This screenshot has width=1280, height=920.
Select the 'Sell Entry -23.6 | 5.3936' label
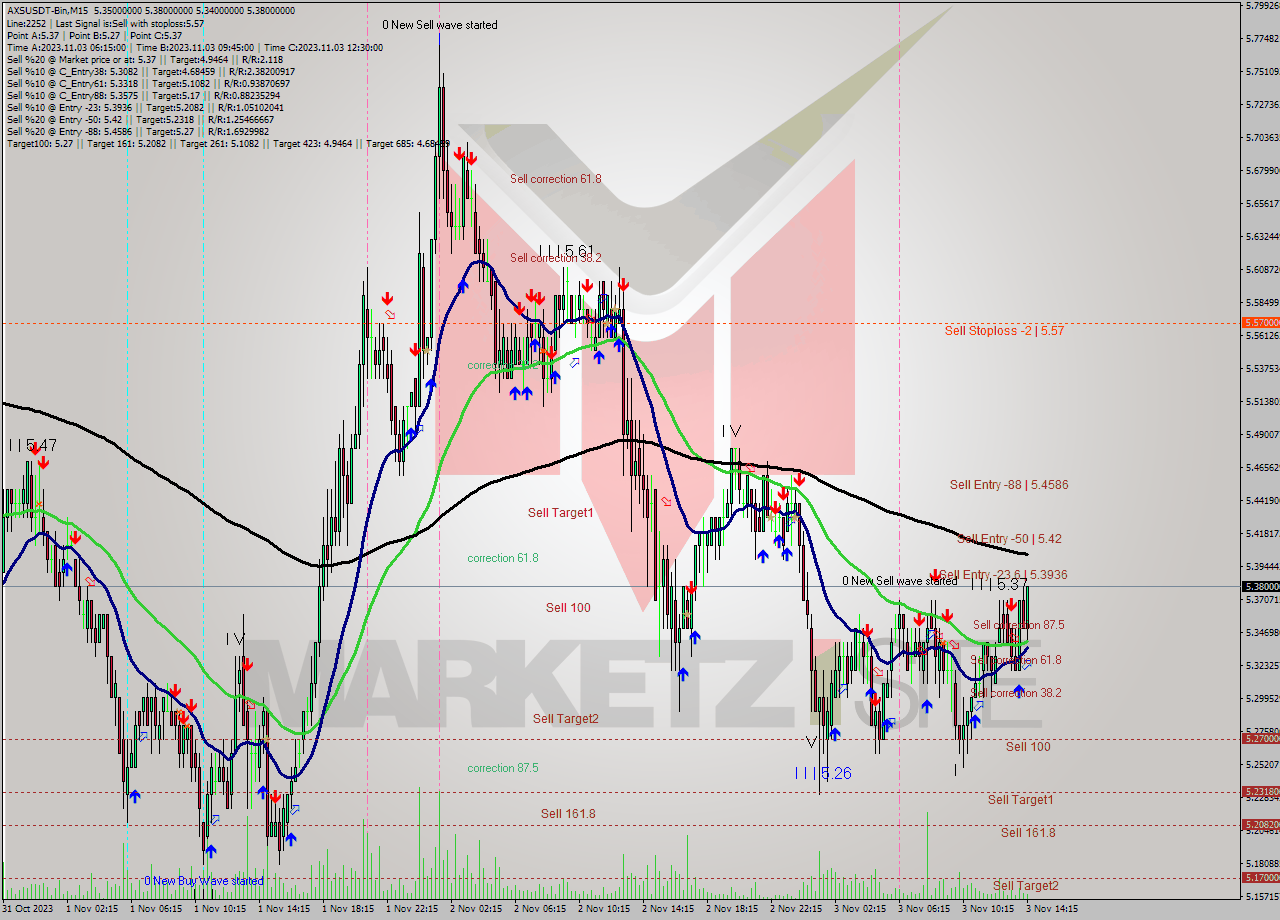[1003, 575]
